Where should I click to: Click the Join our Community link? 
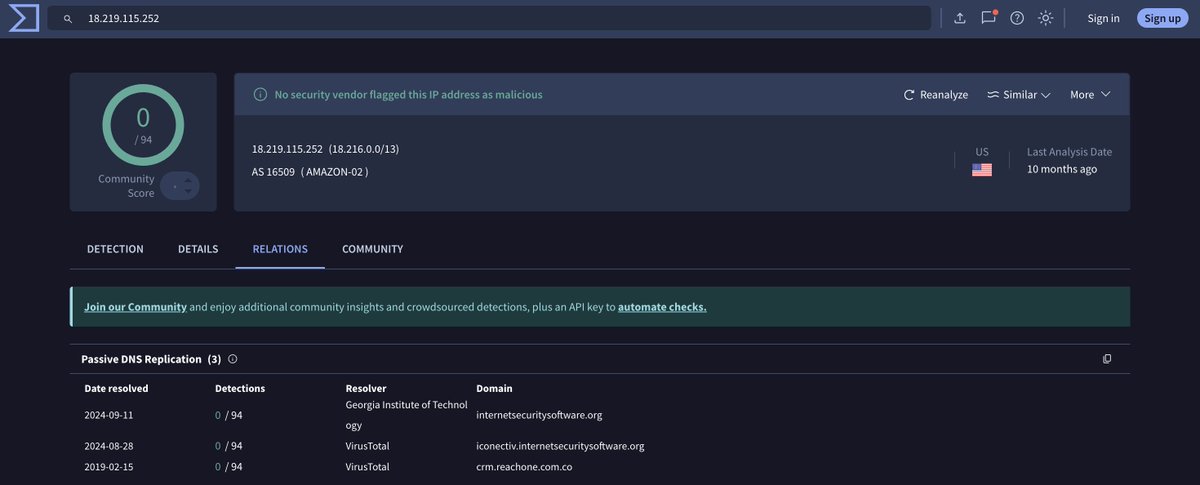click(x=135, y=307)
